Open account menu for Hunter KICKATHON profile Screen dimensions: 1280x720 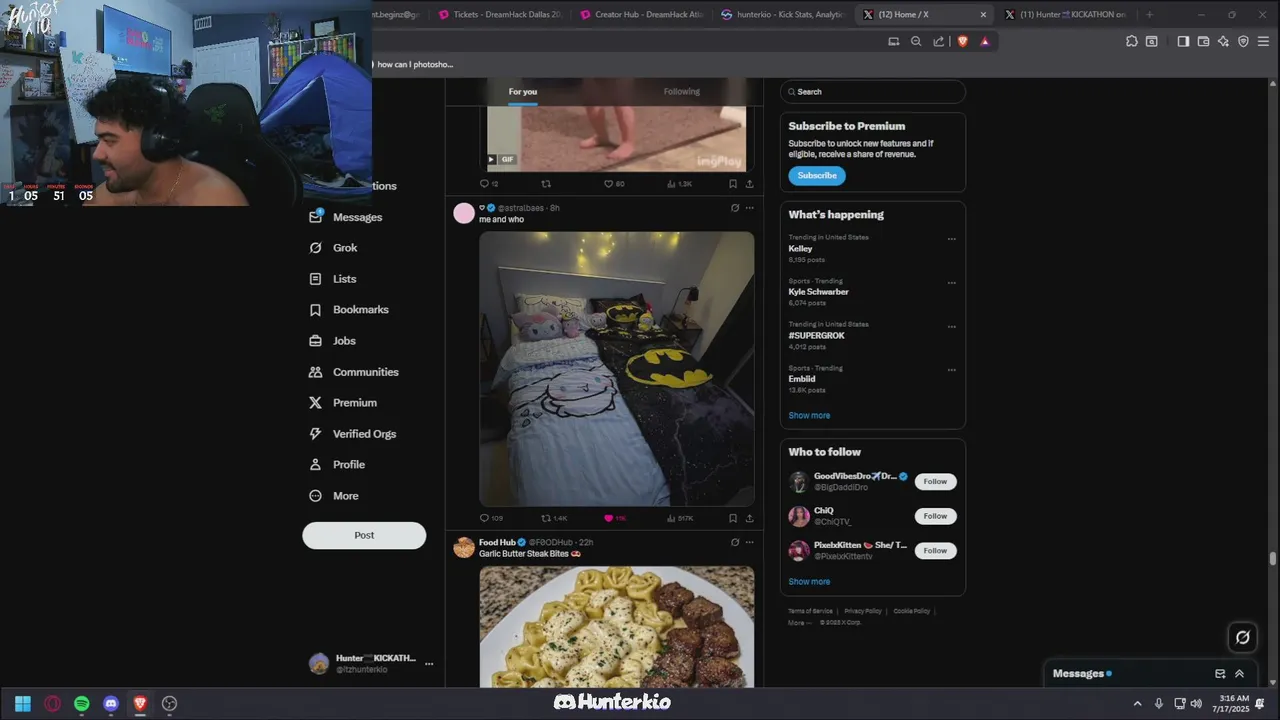[429, 664]
